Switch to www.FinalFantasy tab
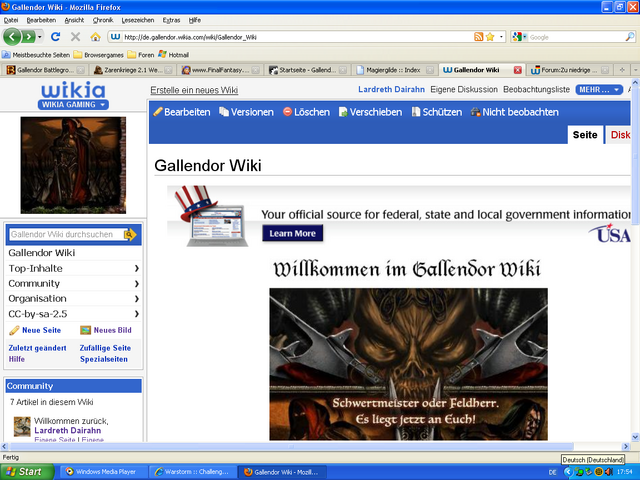The height and width of the screenshot is (480, 640). (220, 70)
